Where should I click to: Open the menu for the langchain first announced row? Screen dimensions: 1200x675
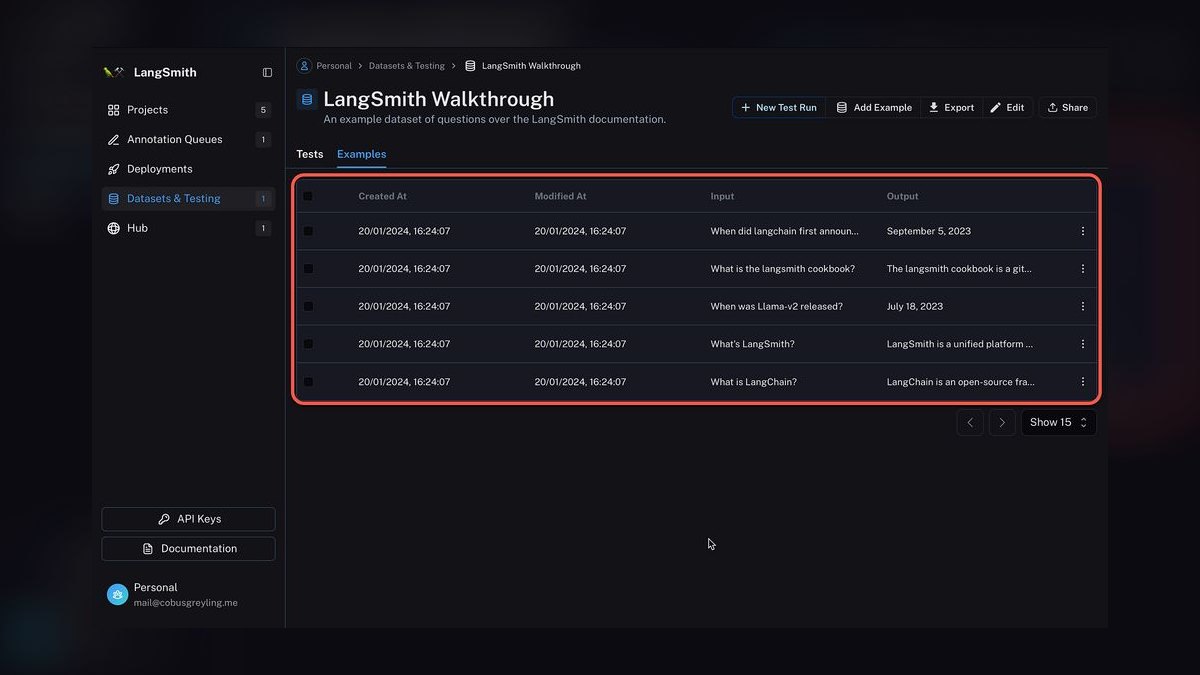pyautogui.click(x=1082, y=231)
